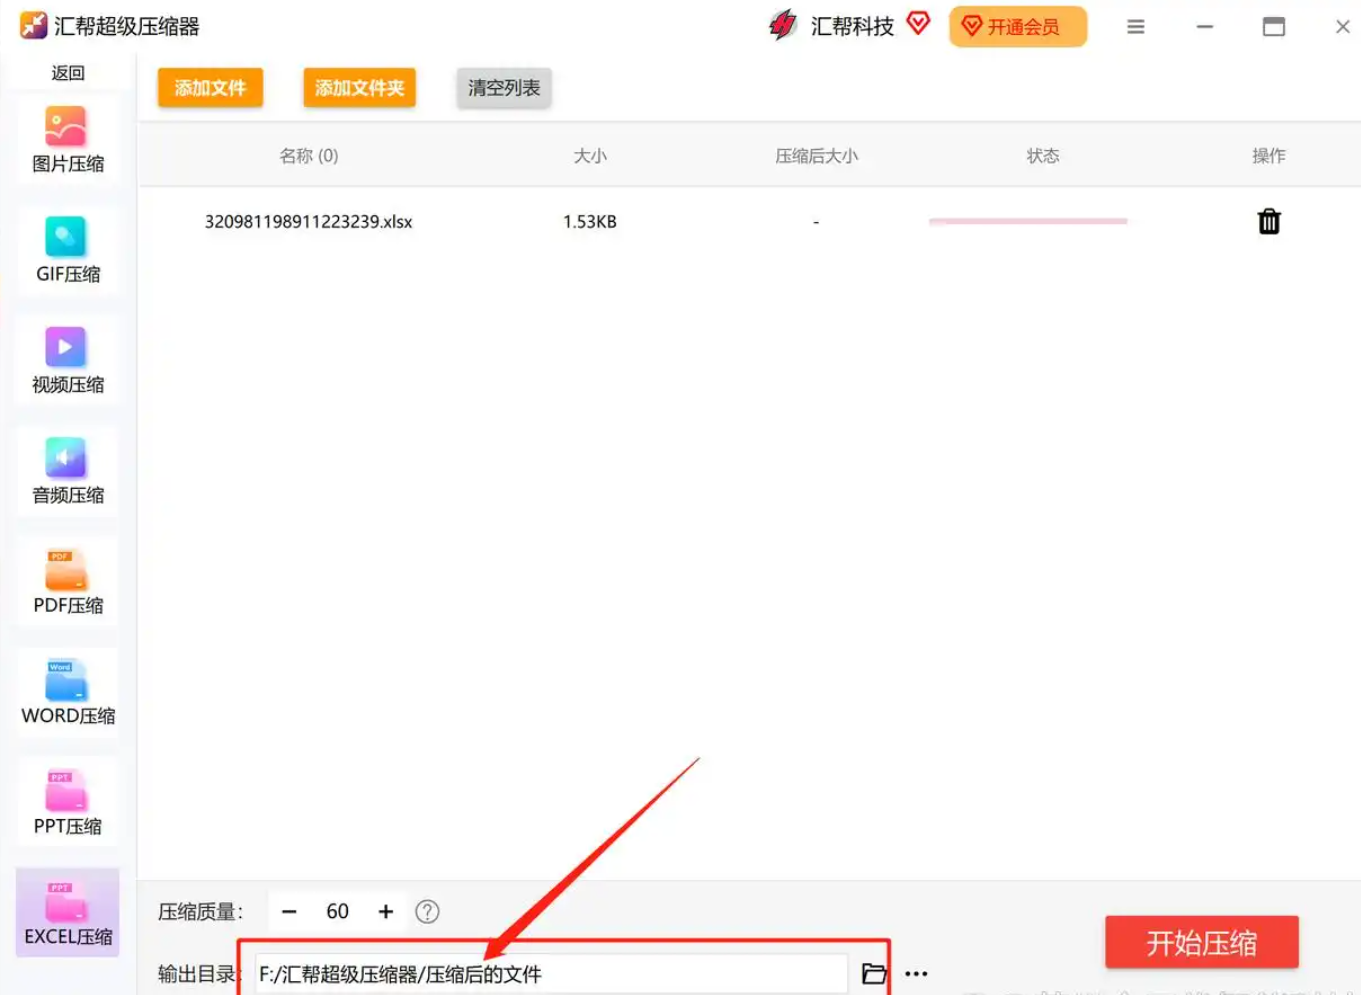Click the red heart-diamond VIP icon
Image resolution: width=1361 pixels, height=995 pixels.
[918, 23]
